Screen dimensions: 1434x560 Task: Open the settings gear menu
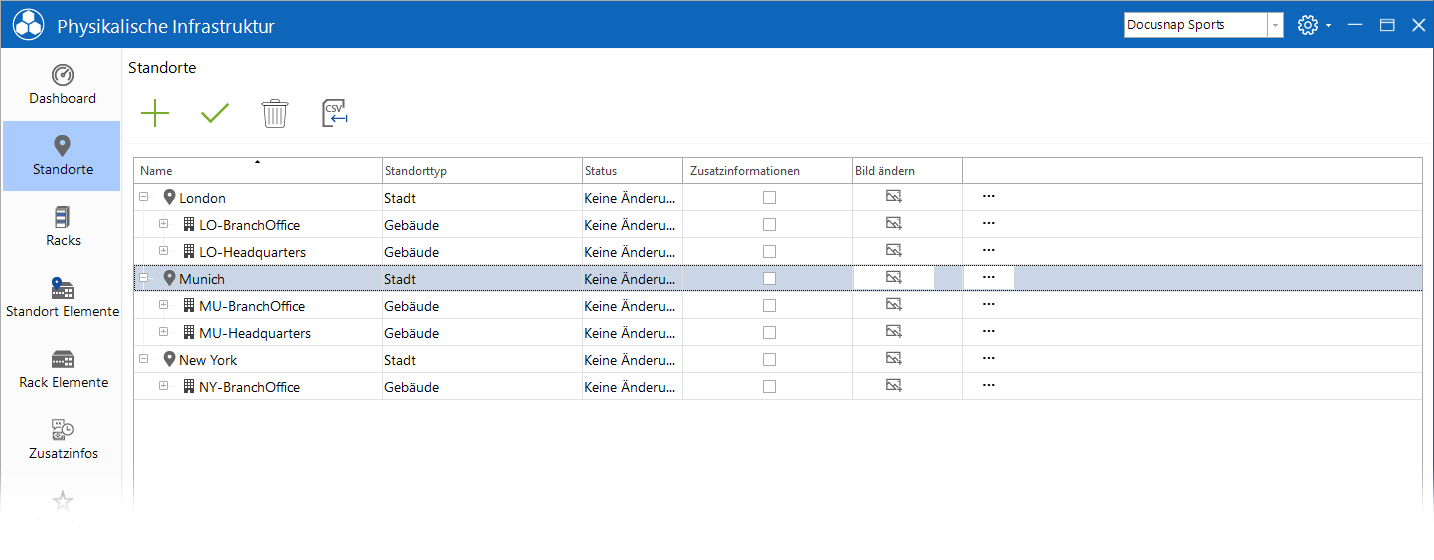pos(1313,25)
